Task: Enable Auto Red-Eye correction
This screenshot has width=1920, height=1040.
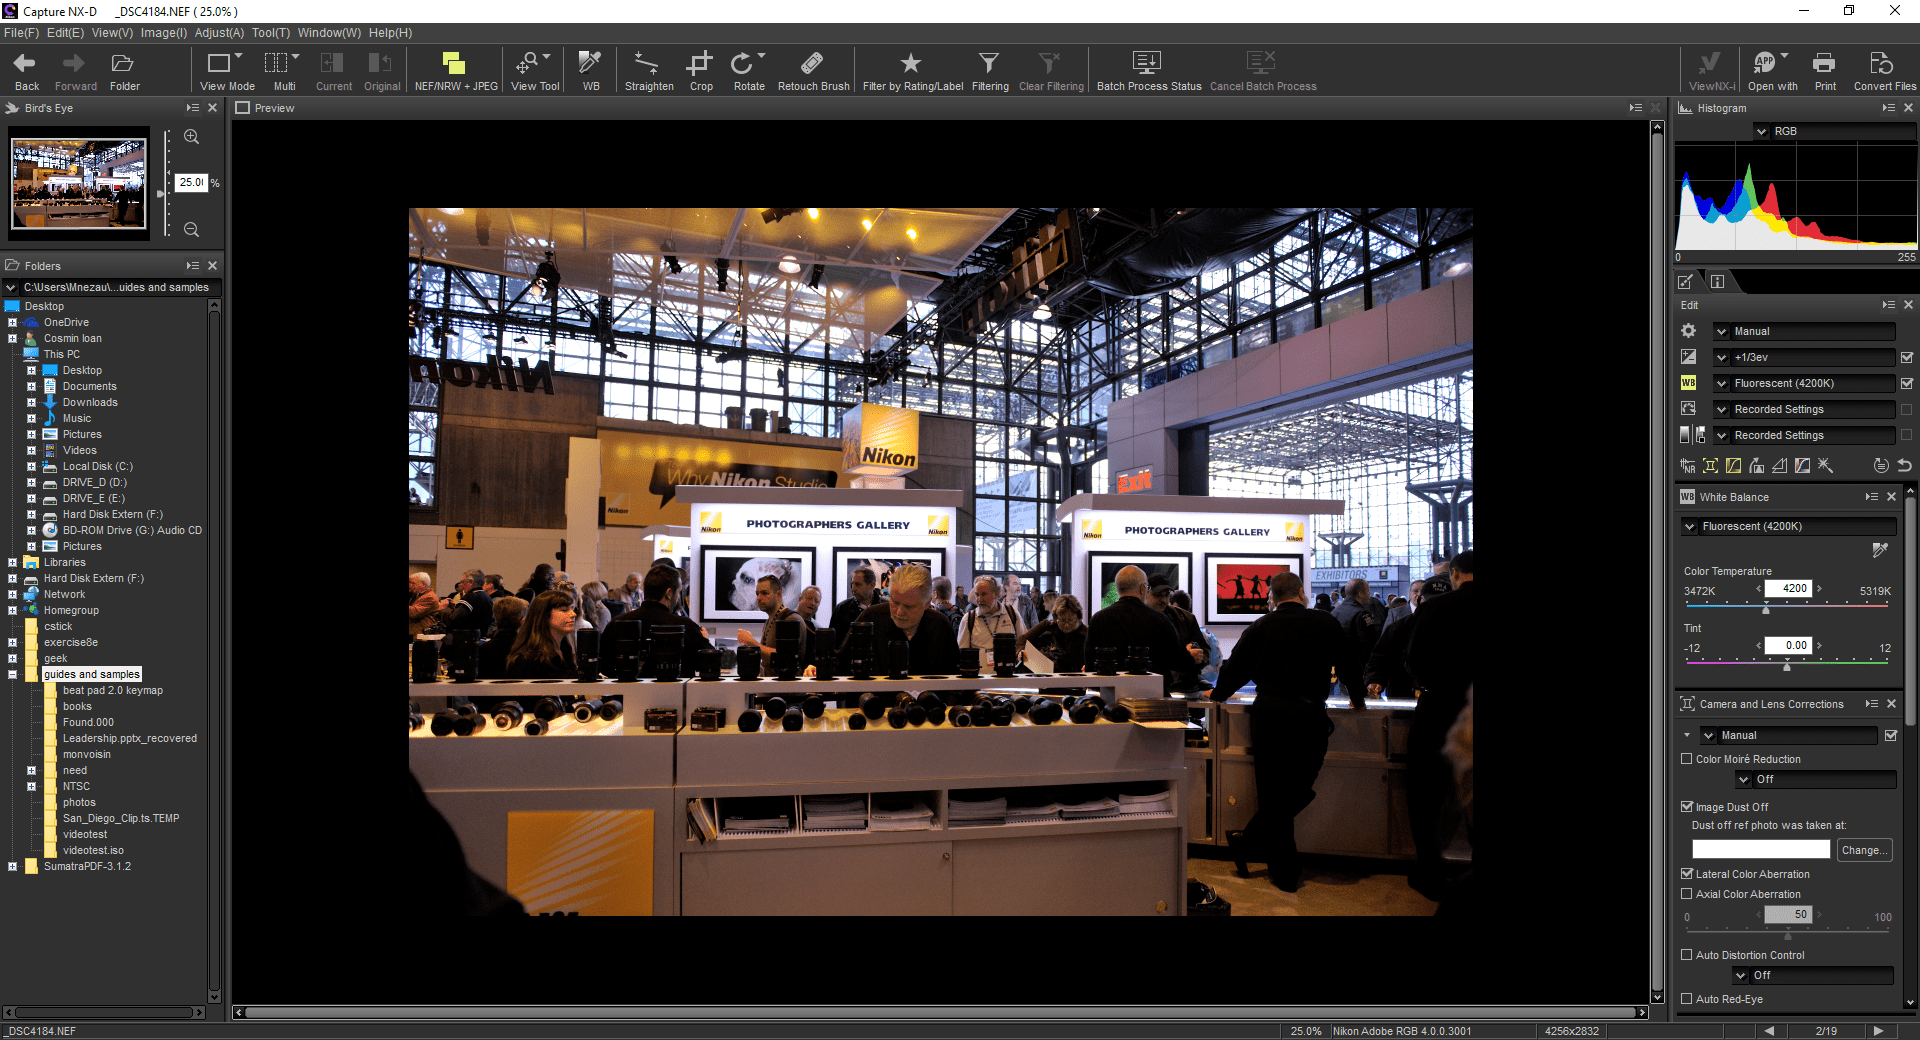Action: [1687, 999]
